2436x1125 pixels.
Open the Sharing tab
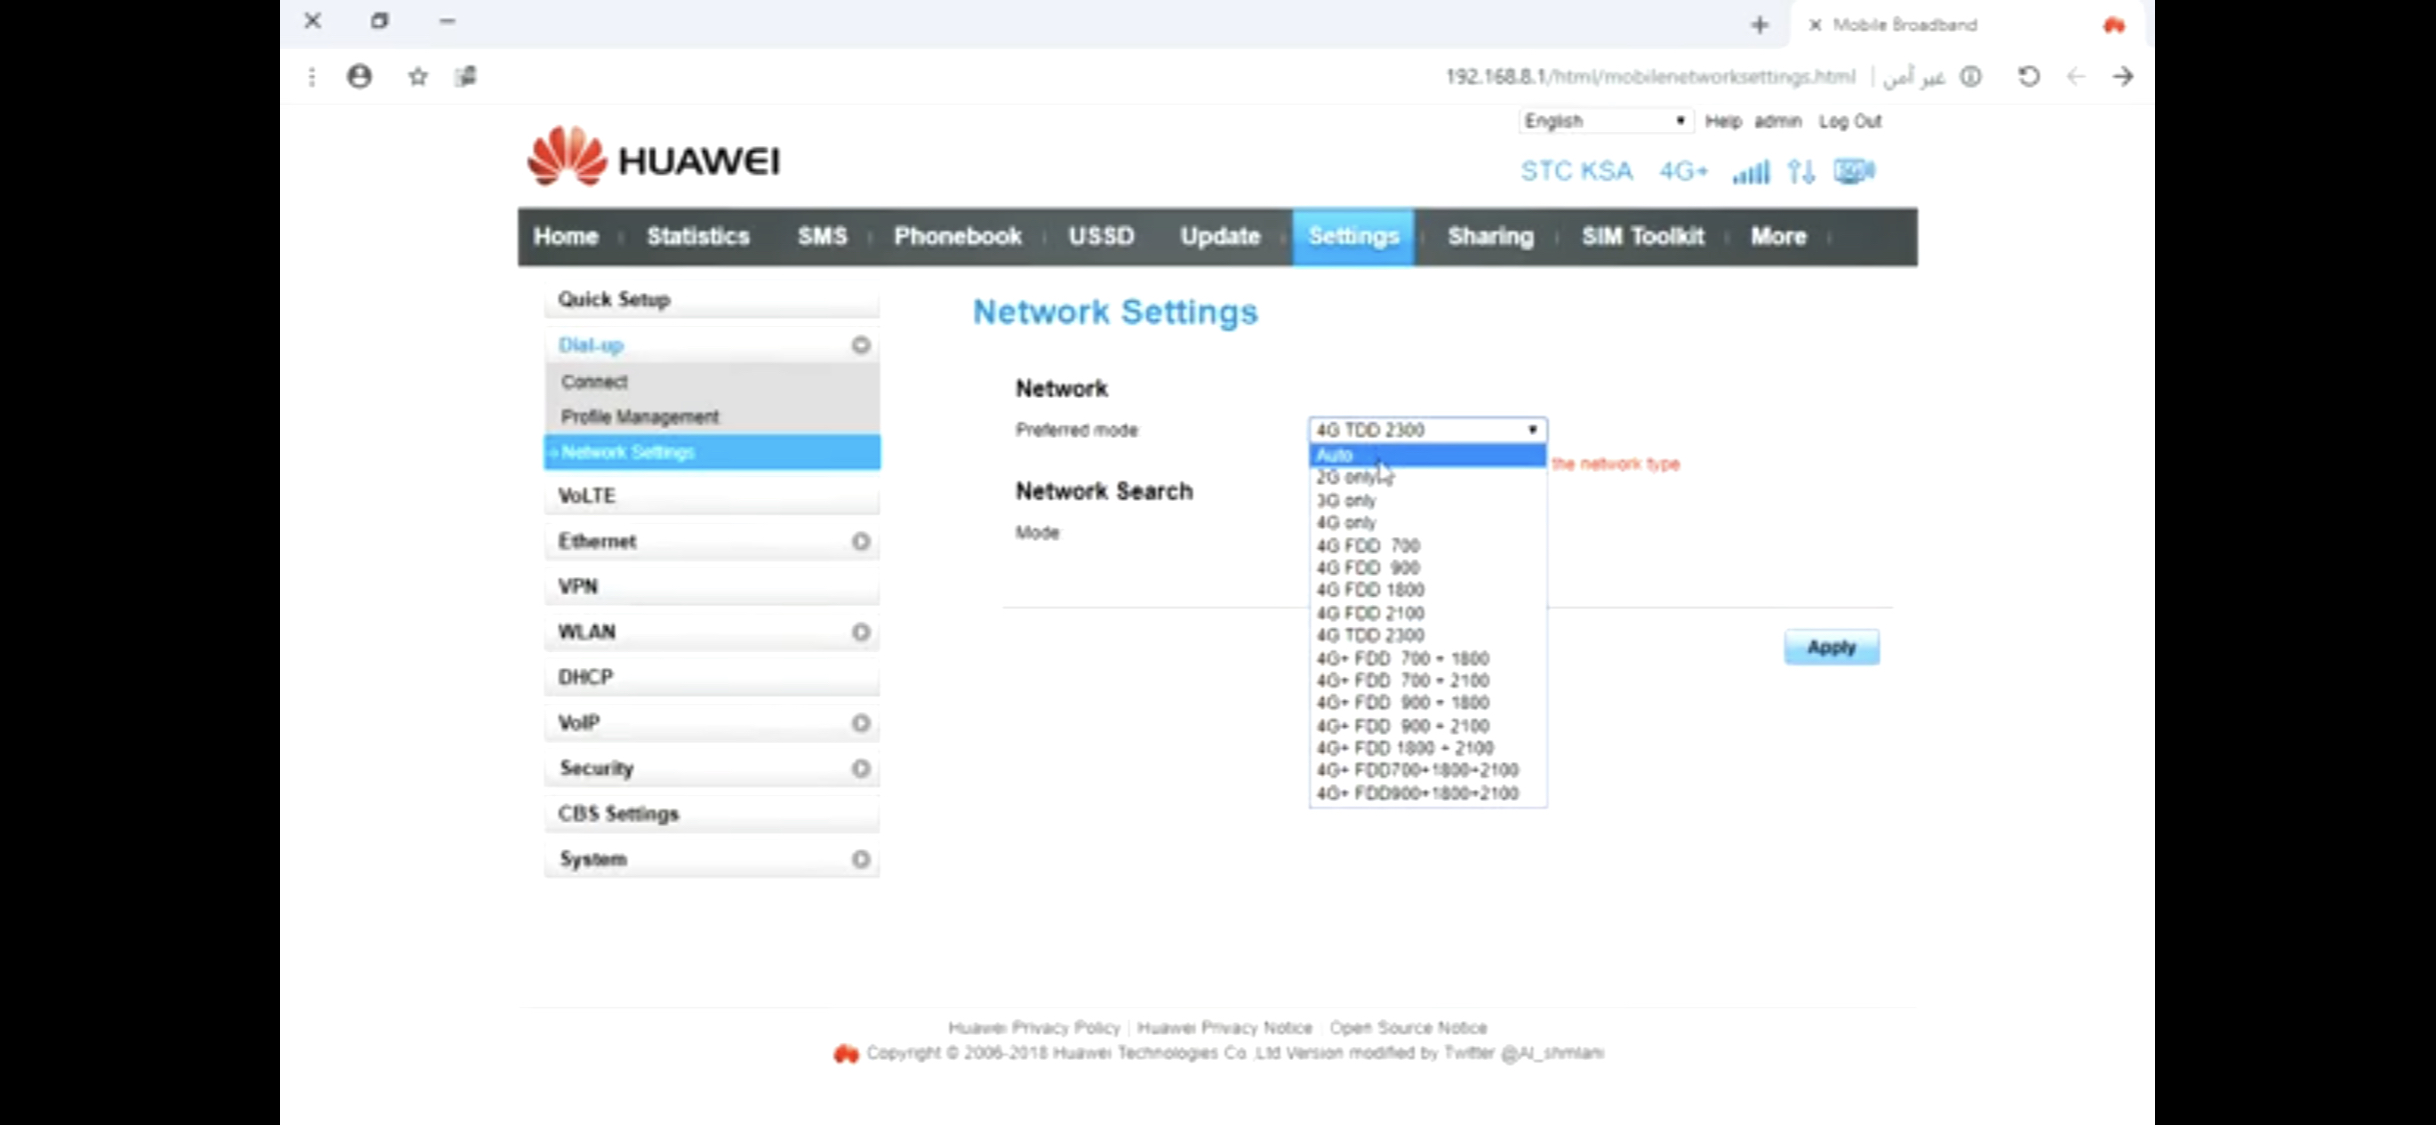[1490, 237]
